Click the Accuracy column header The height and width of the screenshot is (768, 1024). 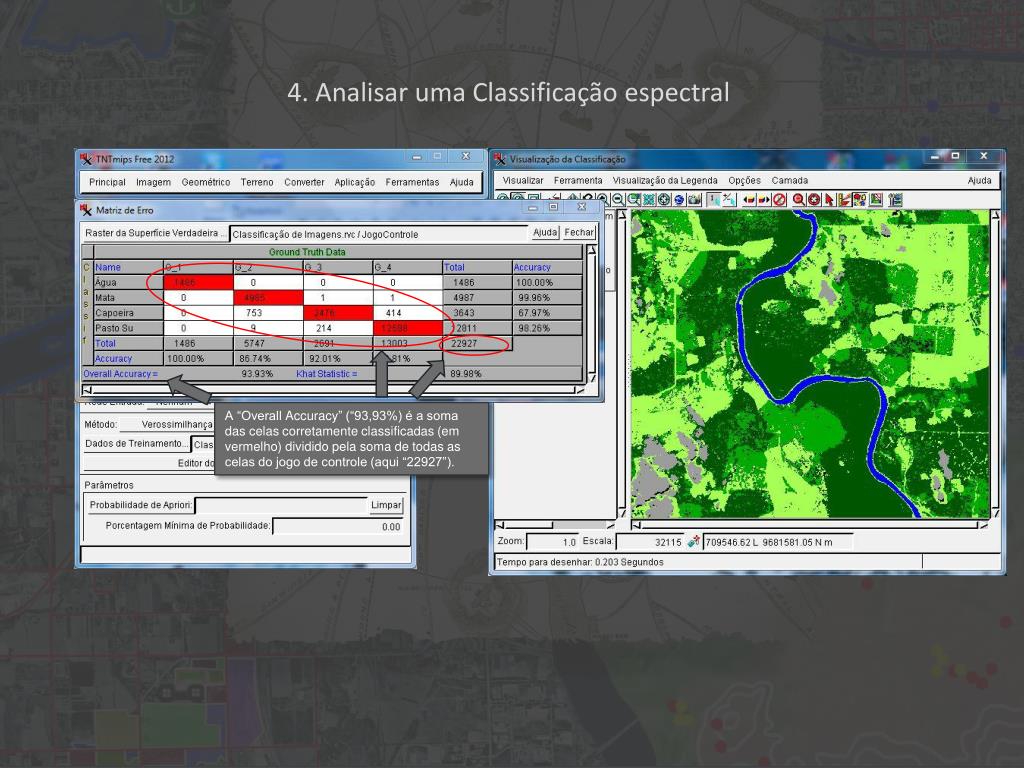pyautogui.click(x=547, y=267)
